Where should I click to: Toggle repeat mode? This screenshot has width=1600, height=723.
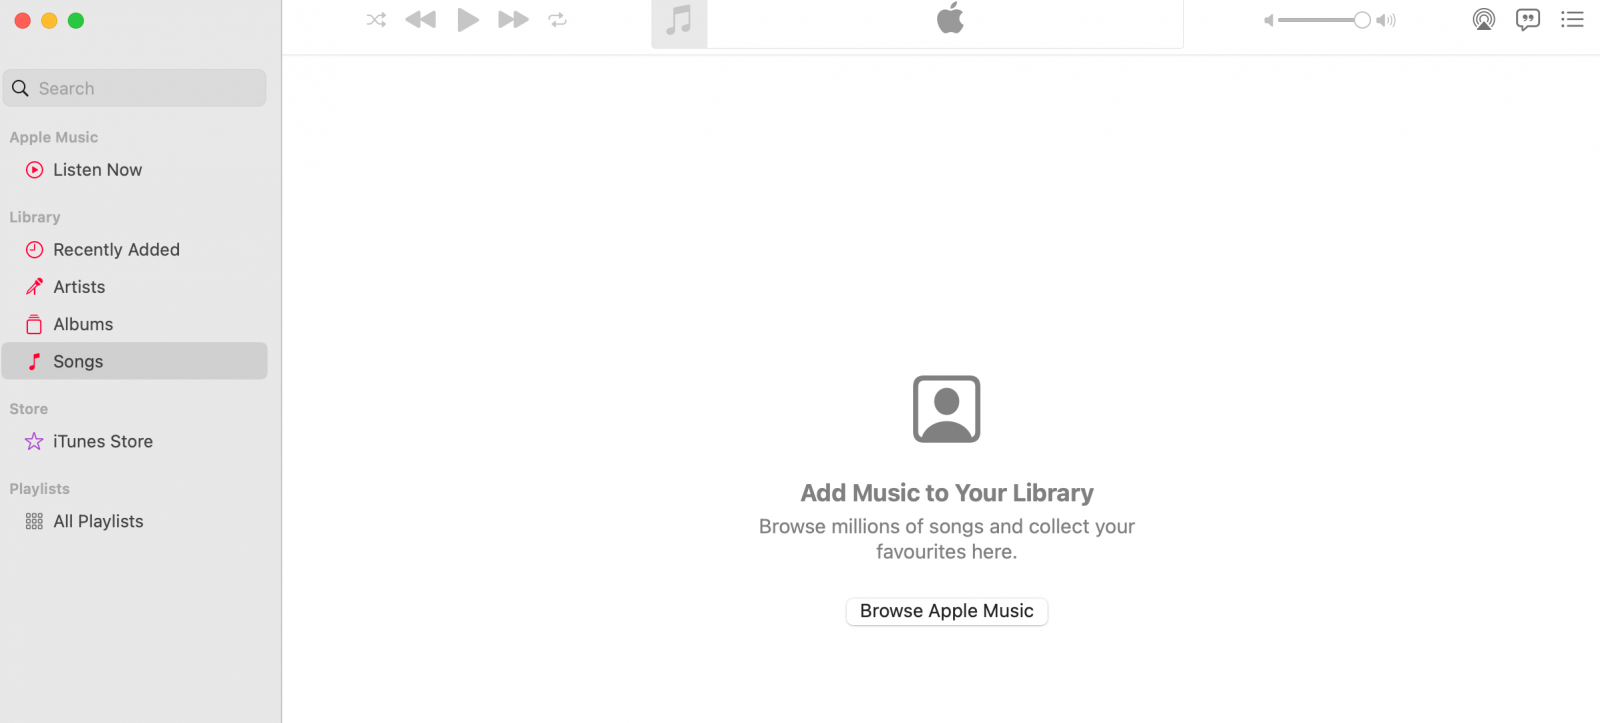tap(558, 20)
